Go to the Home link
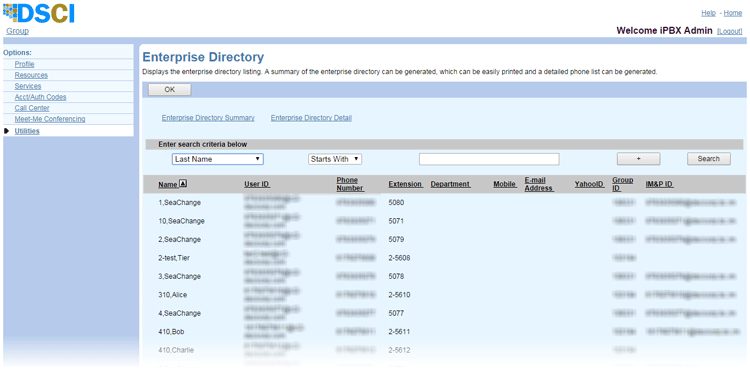The height and width of the screenshot is (369, 750). coord(733,13)
